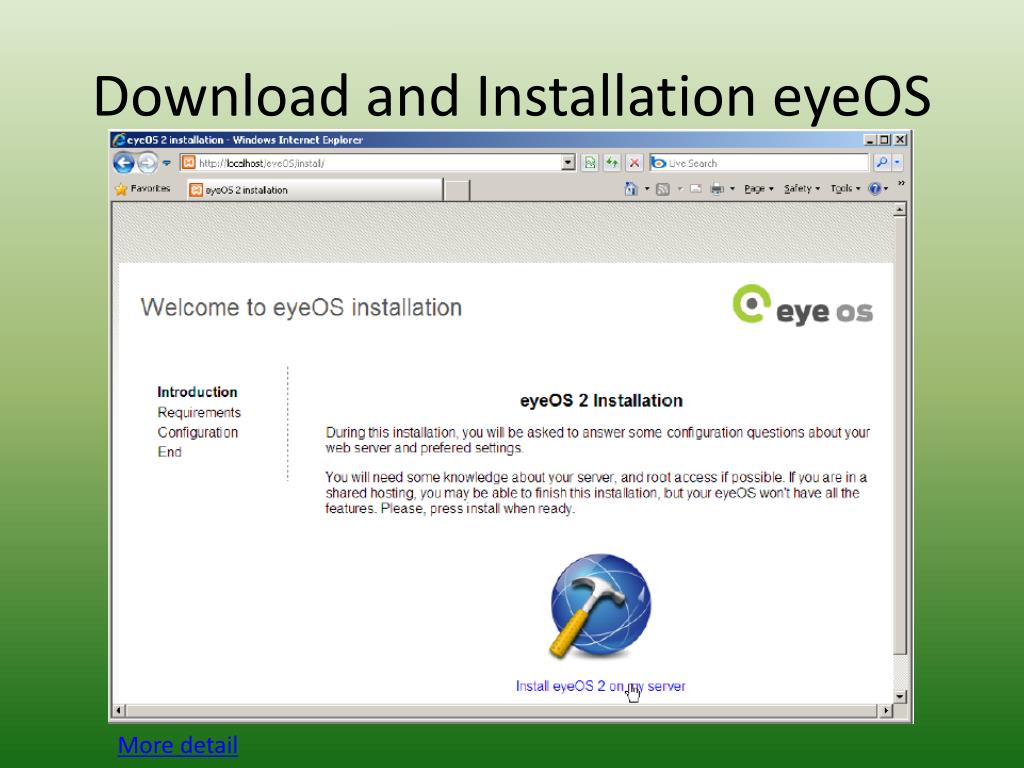This screenshot has width=1024, height=768.
Task: Click the horizontal scrollbar left arrow
Action: click(x=119, y=710)
